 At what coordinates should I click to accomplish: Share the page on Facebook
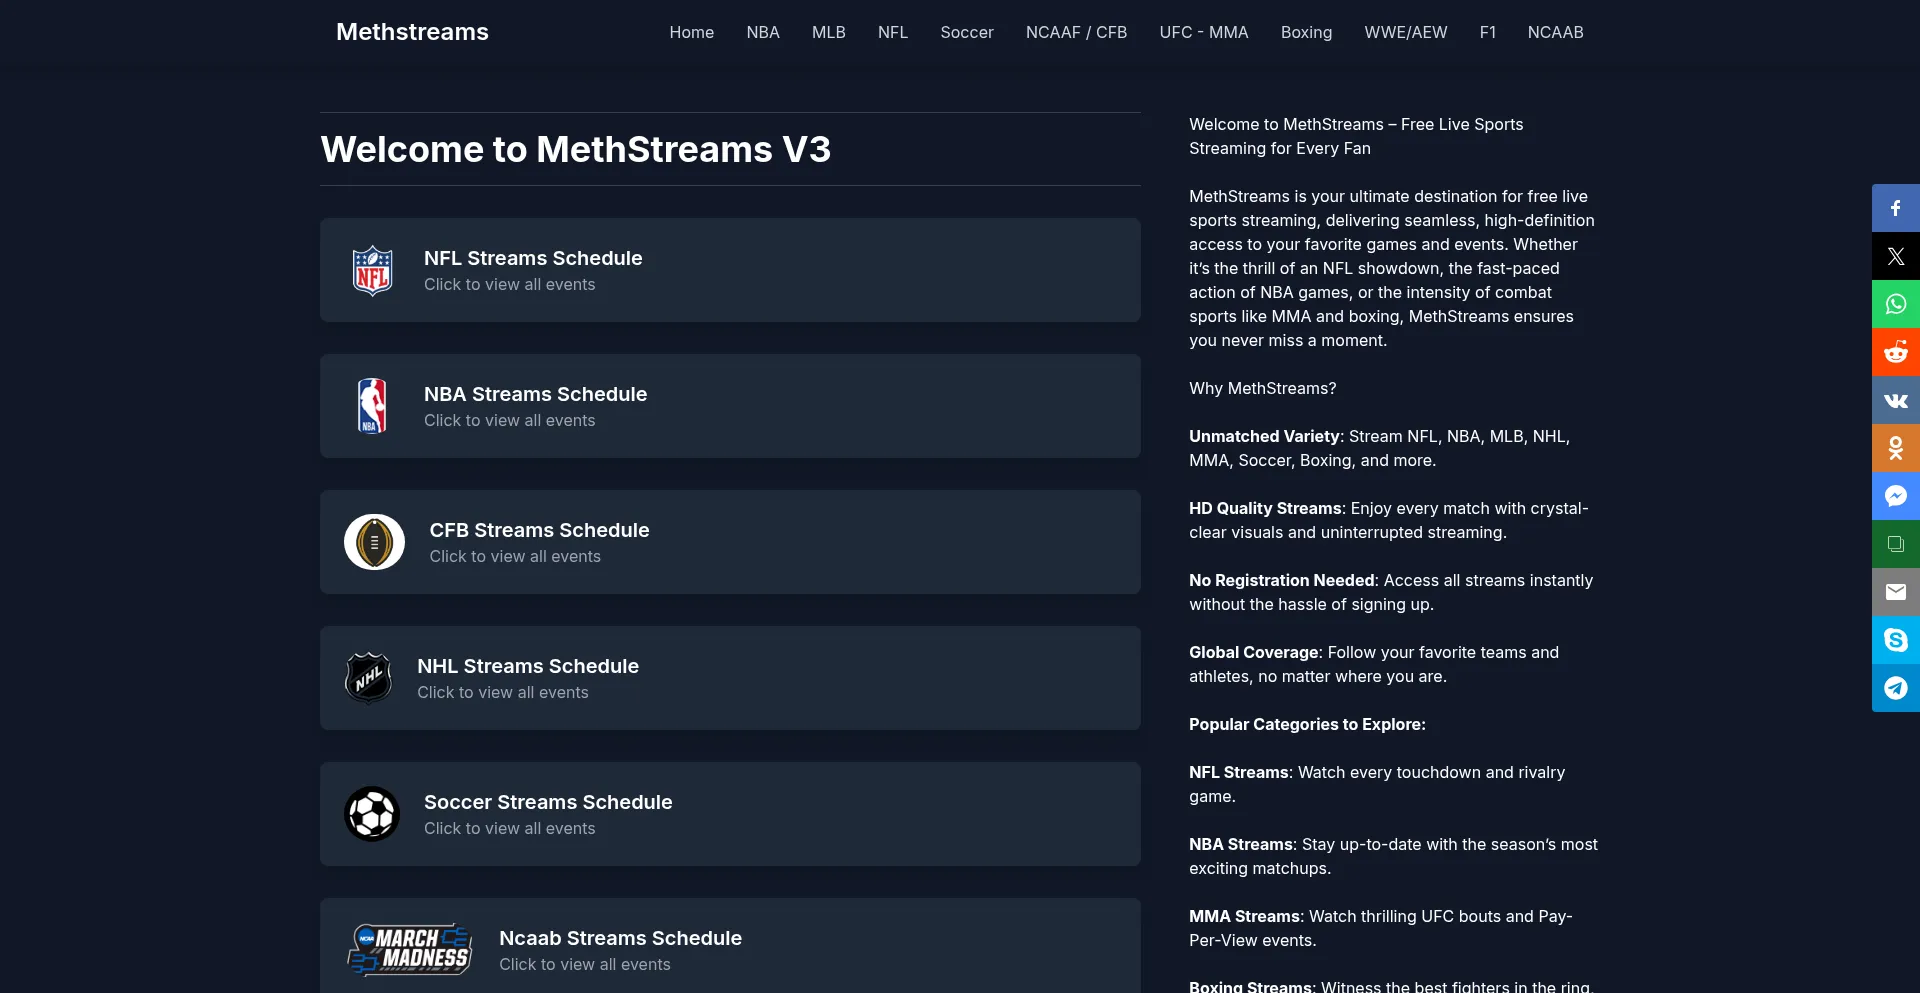(x=1896, y=208)
